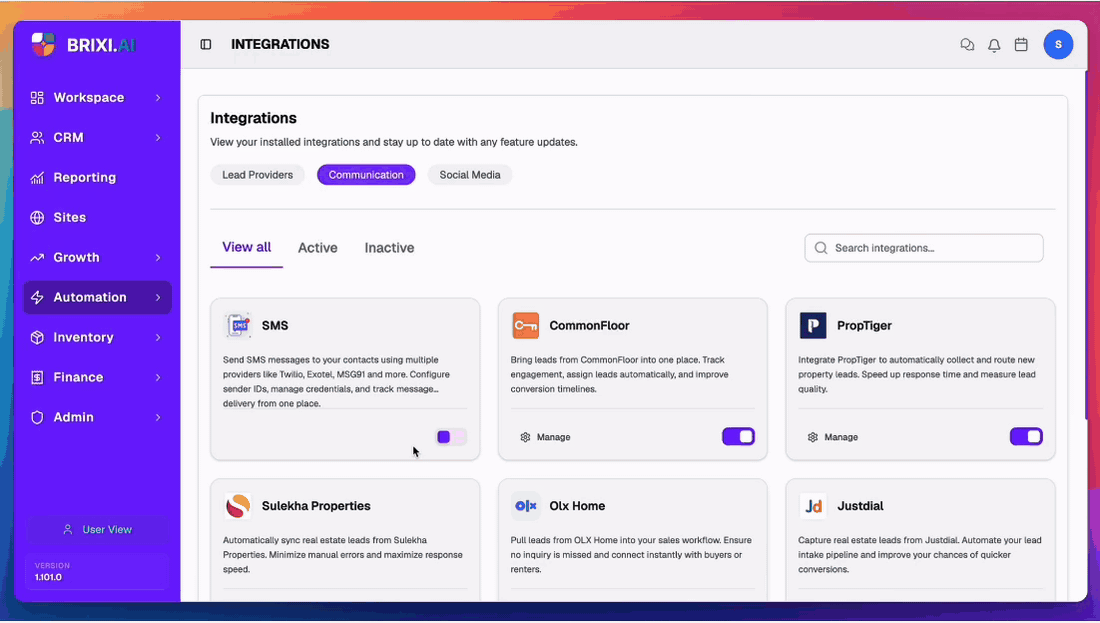1100x623 pixels.
Task: Open the chat messages icon
Action: coord(967,44)
